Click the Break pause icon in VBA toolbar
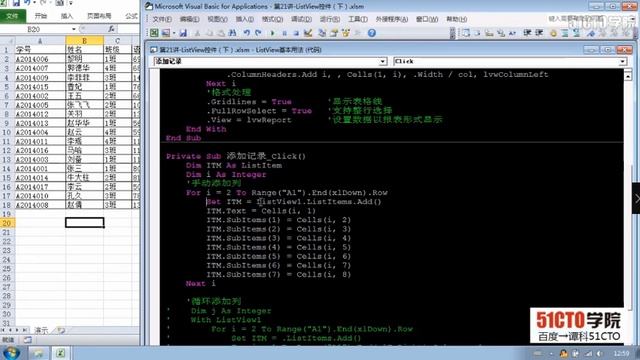Image resolution: width=640 pixels, height=360 pixels. point(284,33)
